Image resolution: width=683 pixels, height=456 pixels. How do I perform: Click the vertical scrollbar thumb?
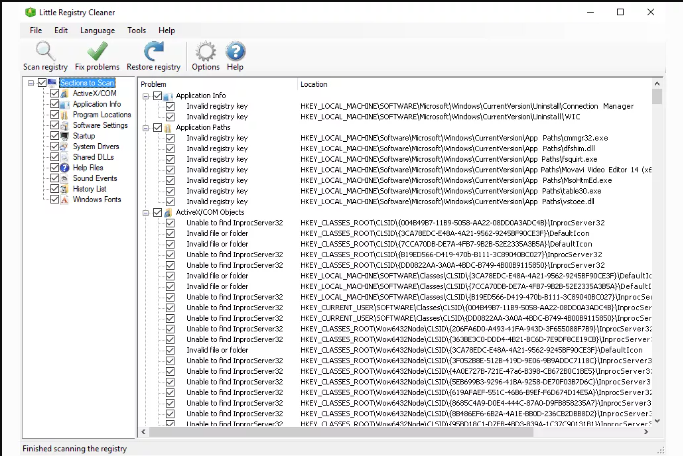[657, 97]
